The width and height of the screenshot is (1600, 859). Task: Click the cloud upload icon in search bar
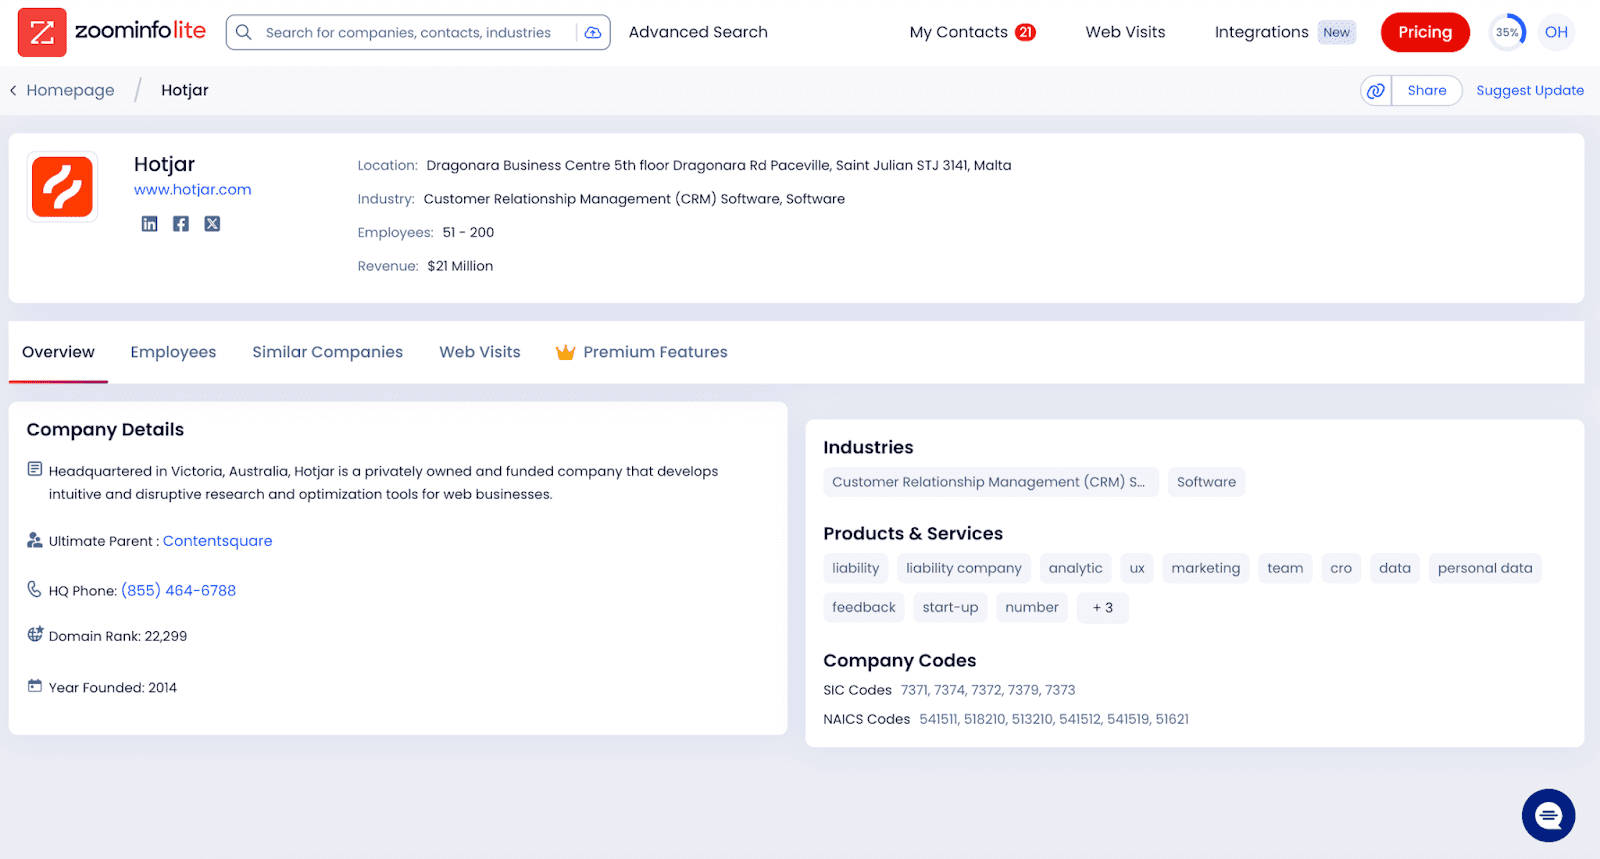pyautogui.click(x=593, y=33)
